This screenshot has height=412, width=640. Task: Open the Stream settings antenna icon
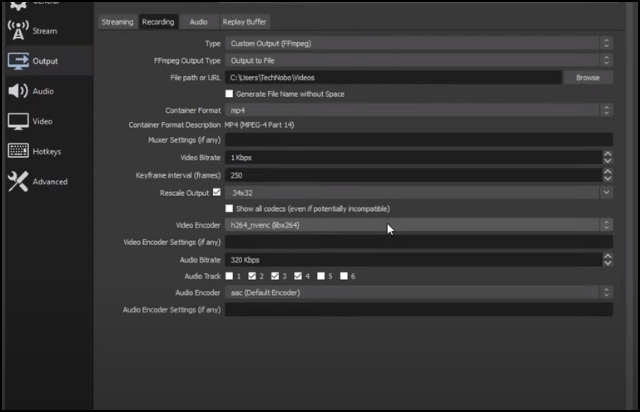18,31
